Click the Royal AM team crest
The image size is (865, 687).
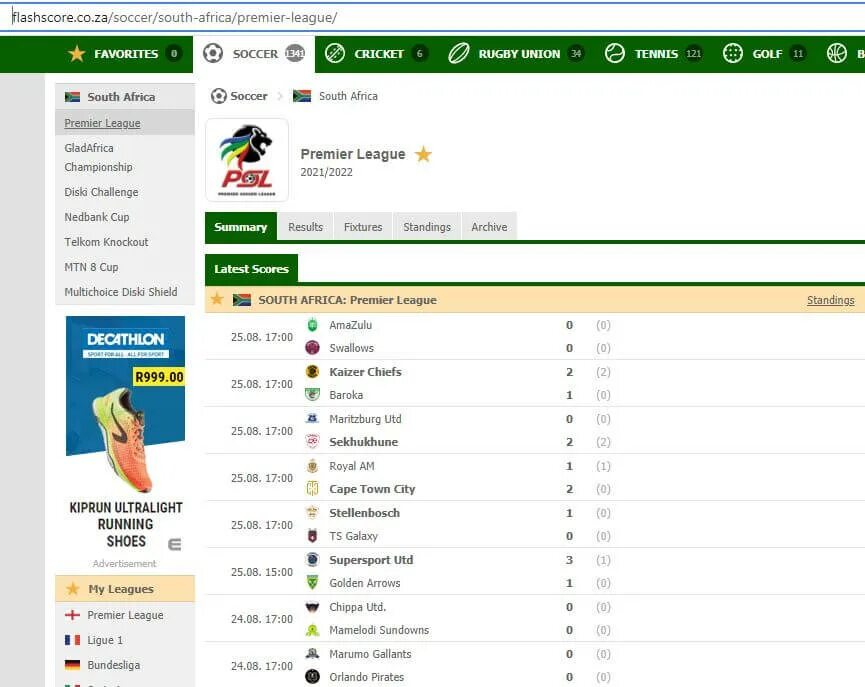312,466
